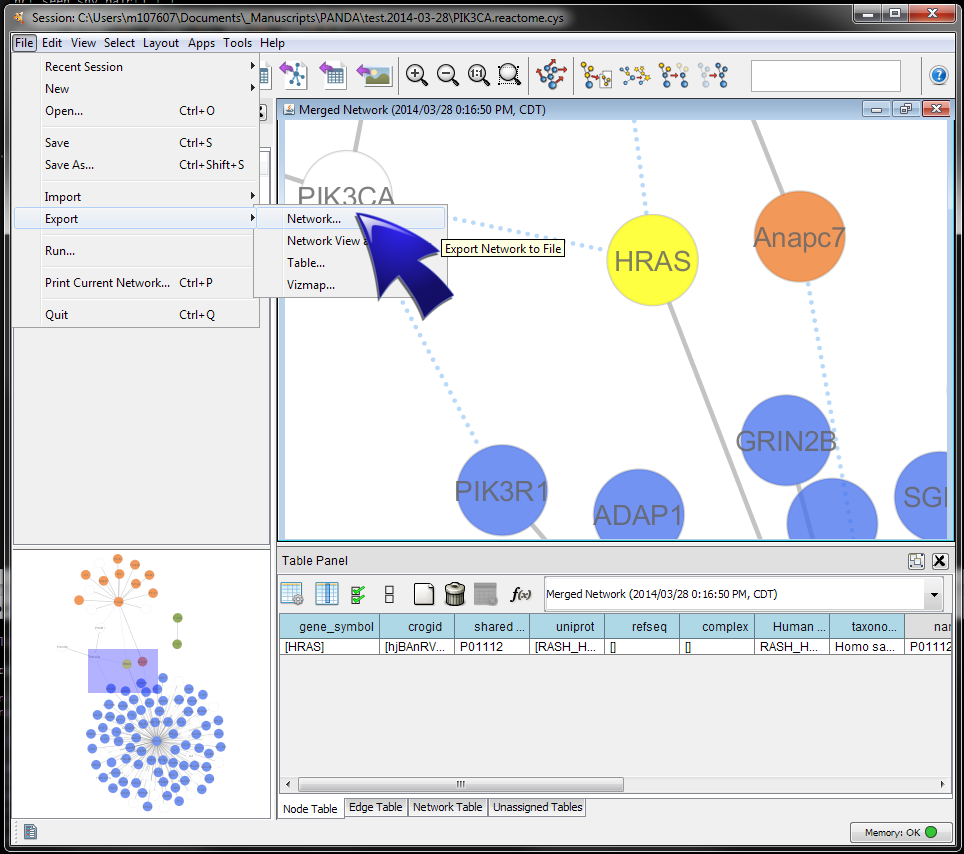Click the Import Table from File icon
This screenshot has width=964, height=854.
tap(333, 75)
